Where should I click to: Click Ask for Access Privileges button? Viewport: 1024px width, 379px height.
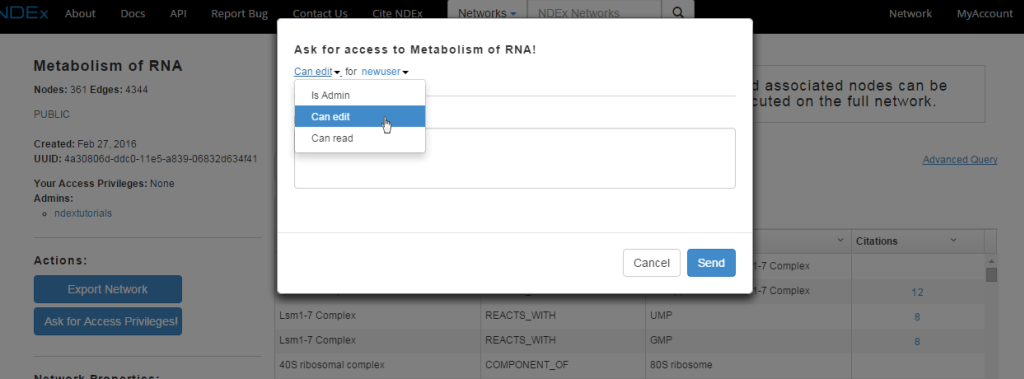[108, 321]
